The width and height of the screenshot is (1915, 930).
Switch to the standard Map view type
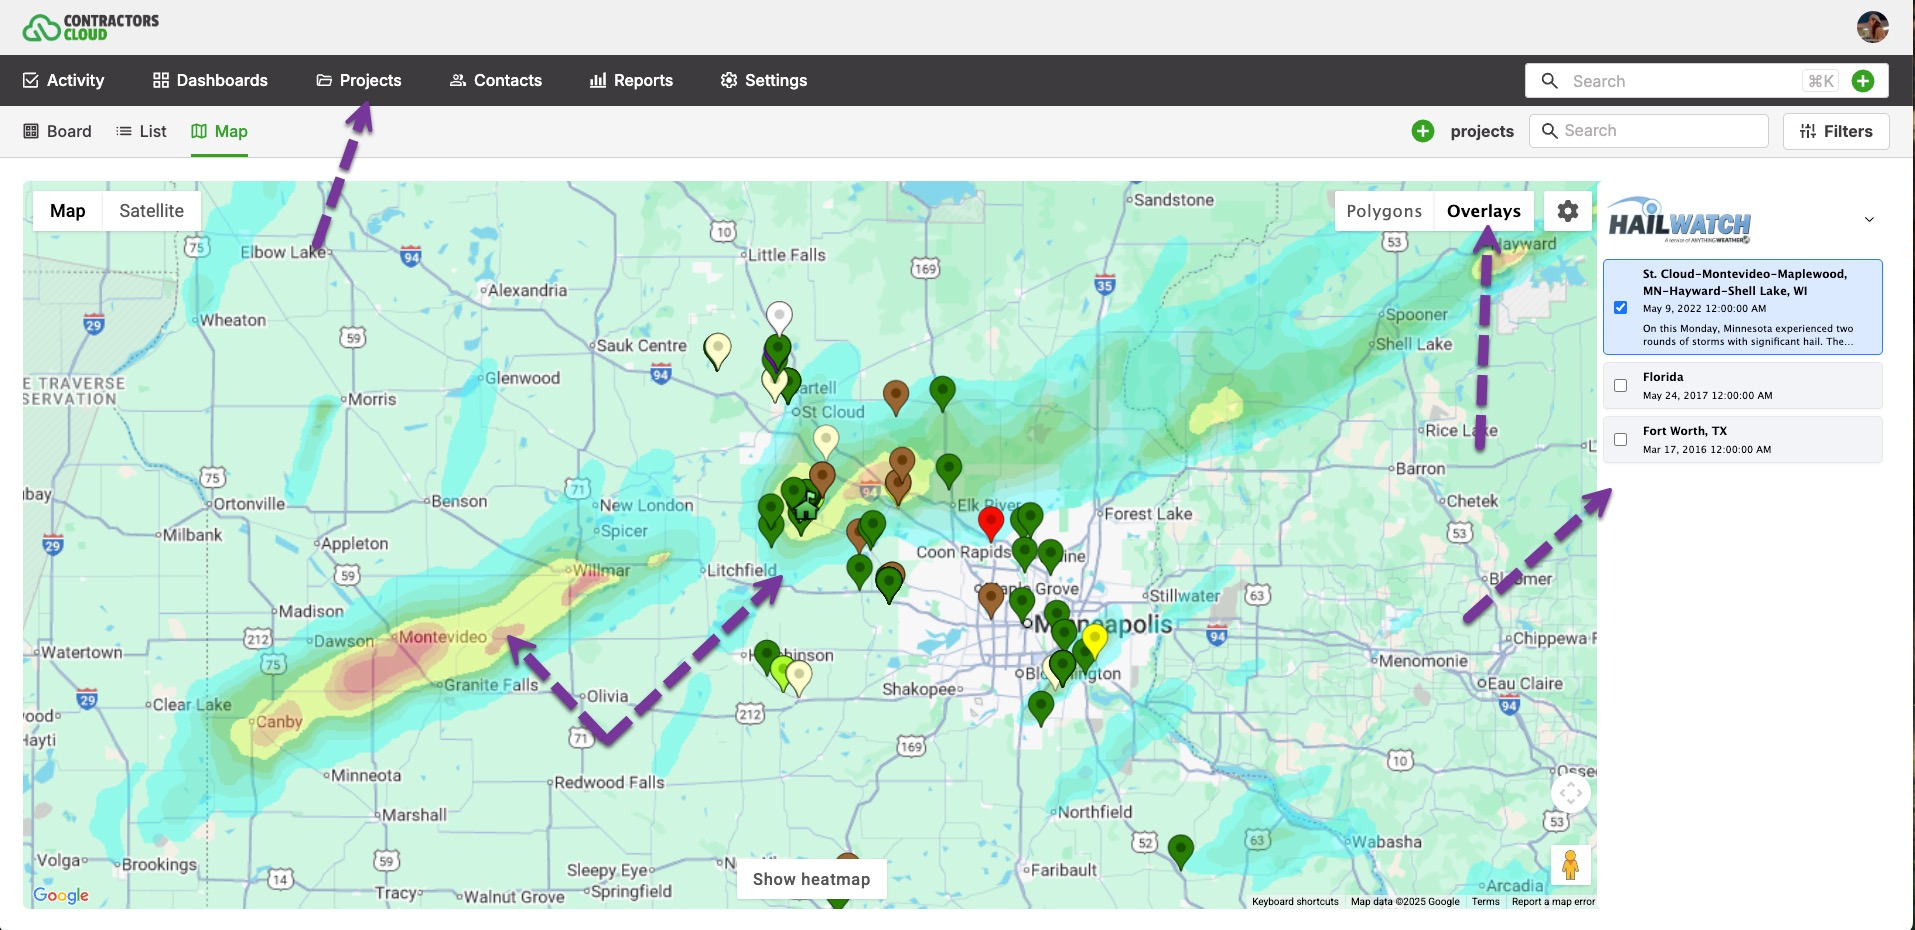tap(68, 211)
